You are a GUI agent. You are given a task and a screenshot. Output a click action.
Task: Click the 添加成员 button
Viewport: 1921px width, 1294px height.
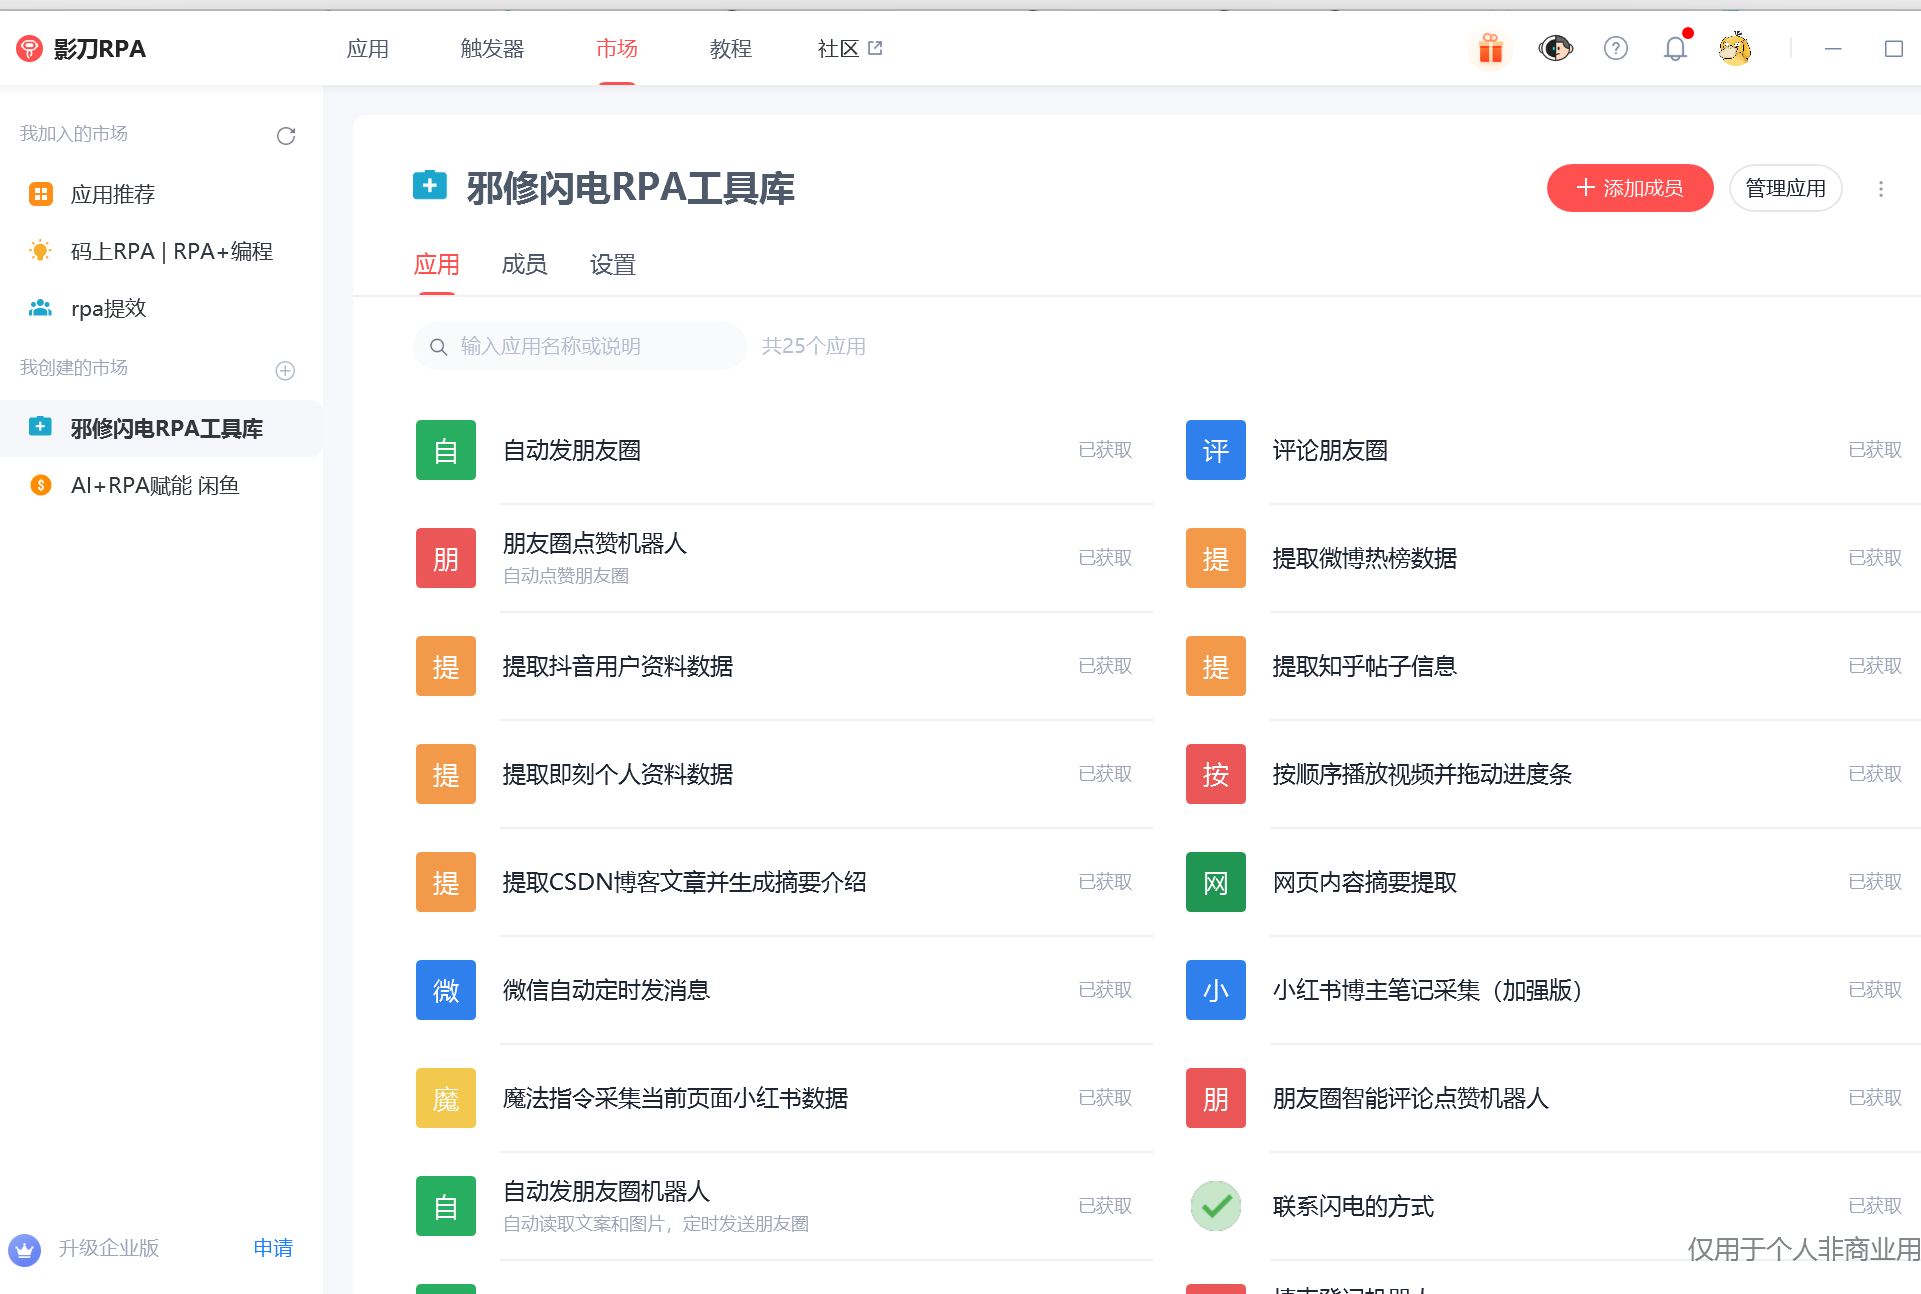pyautogui.click(x=1629, y=188)
